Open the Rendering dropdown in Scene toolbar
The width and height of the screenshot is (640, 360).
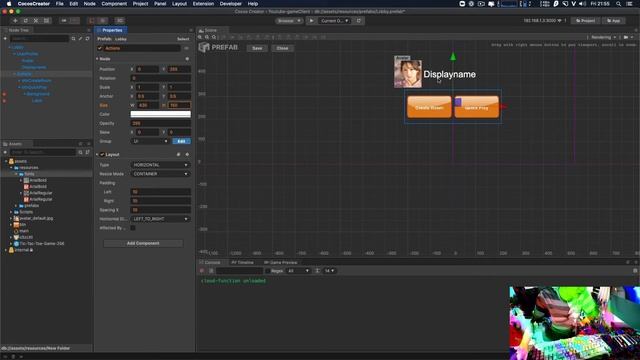(604, 37)
